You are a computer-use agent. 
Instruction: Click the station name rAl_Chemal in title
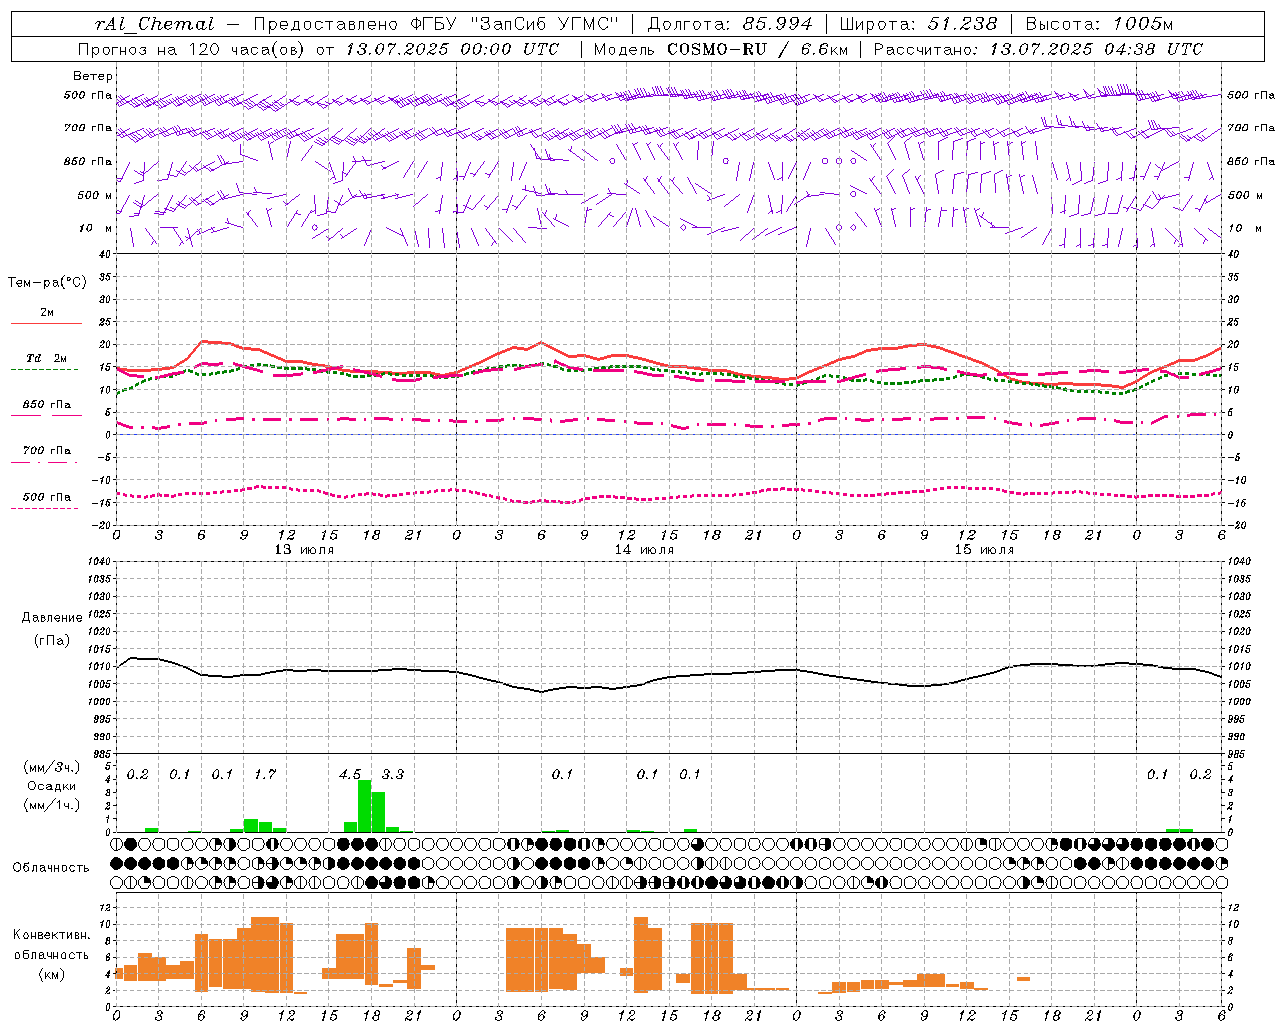tap(155, 24)
